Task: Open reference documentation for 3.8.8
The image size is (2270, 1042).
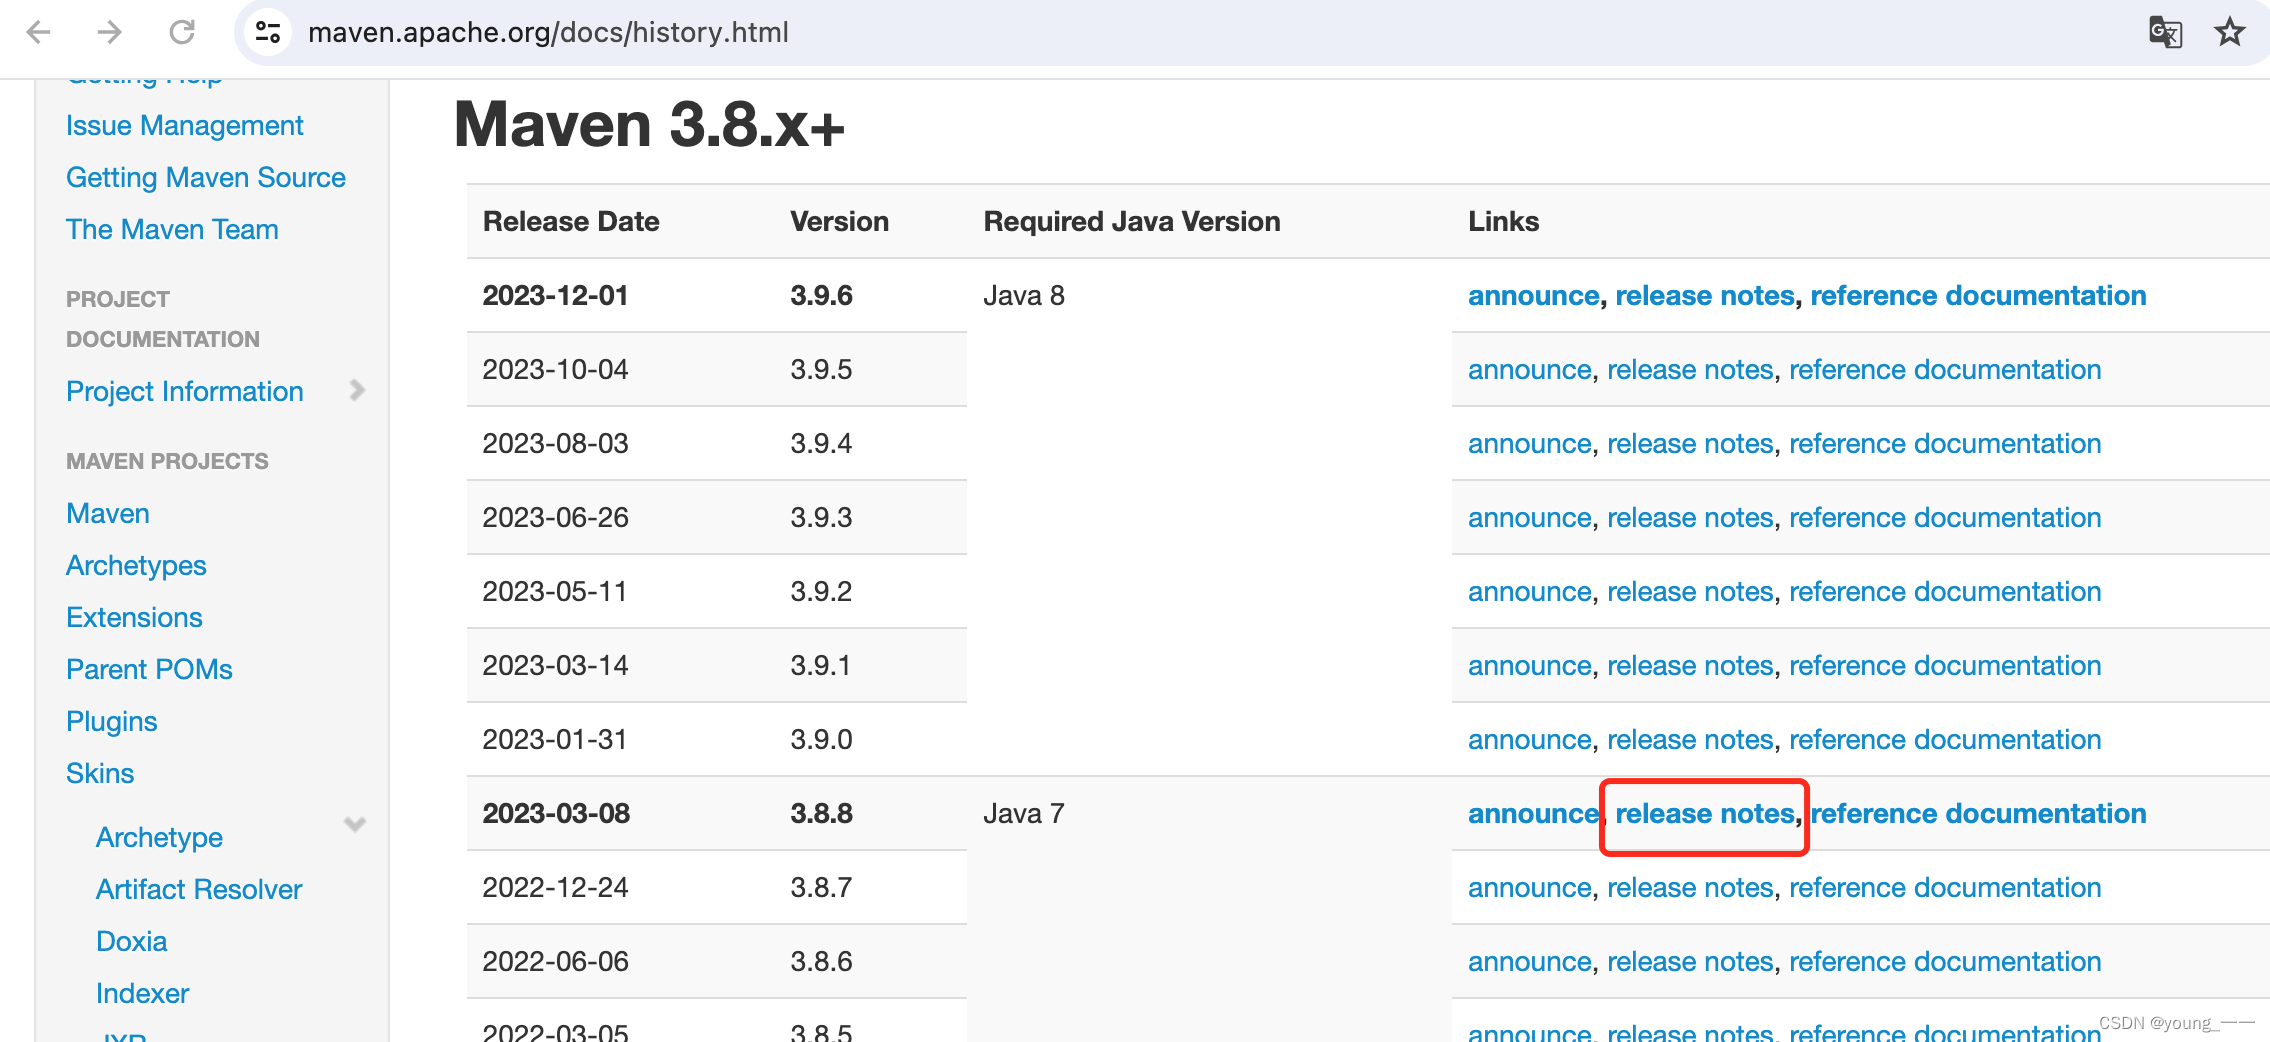Action: click(1978, 814)
